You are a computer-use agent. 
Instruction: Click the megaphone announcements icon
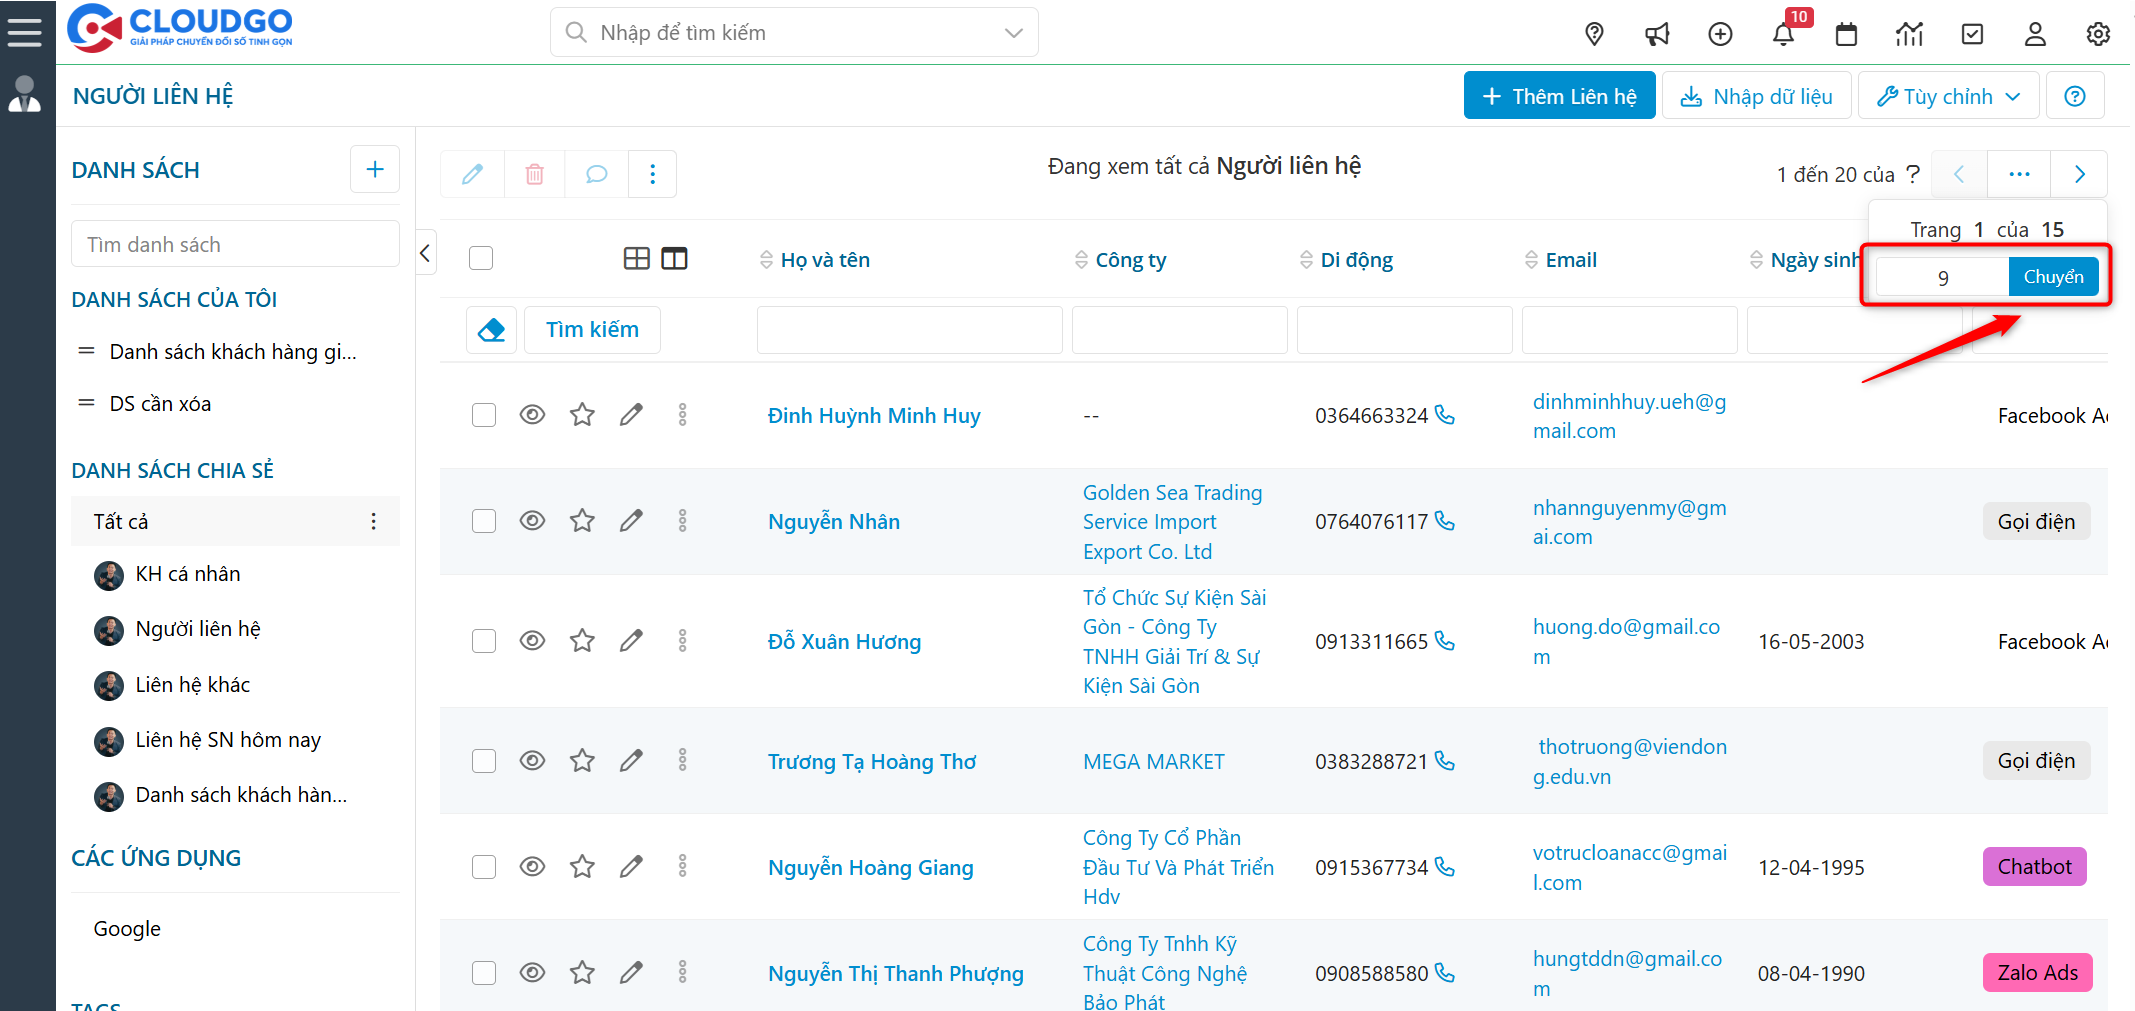pos(1657,35)
